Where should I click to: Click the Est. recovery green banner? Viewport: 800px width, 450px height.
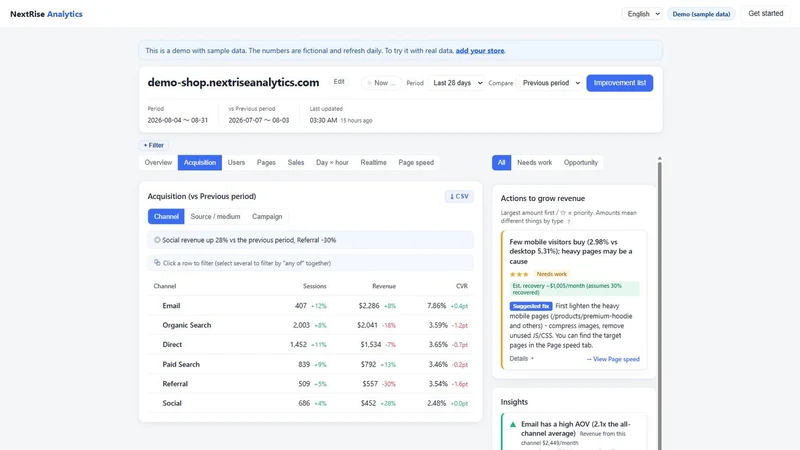point(574,289)
